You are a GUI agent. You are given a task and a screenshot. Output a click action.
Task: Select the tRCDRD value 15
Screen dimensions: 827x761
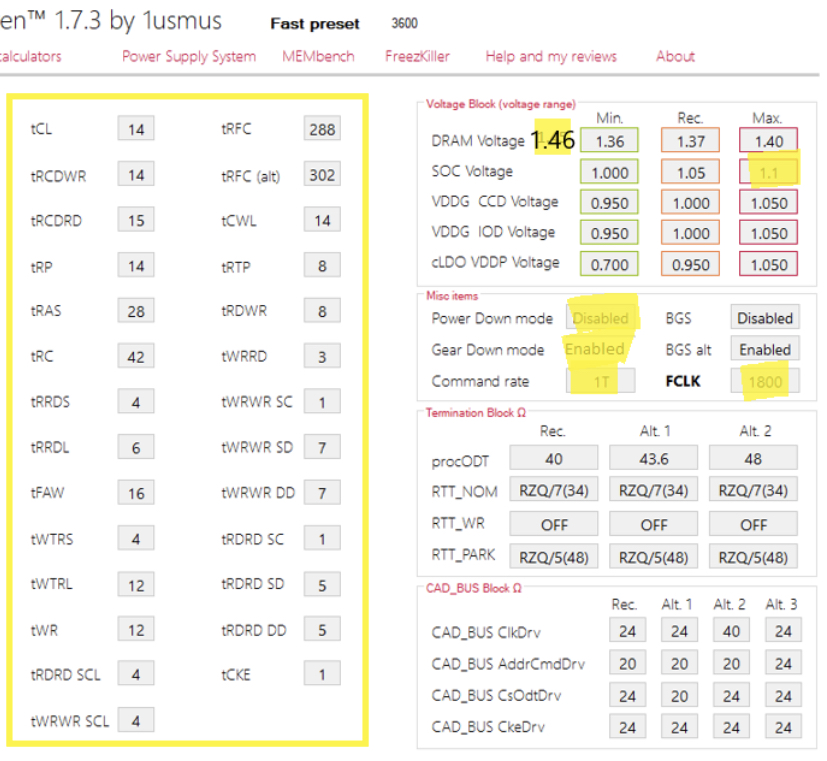click(136, 220)
